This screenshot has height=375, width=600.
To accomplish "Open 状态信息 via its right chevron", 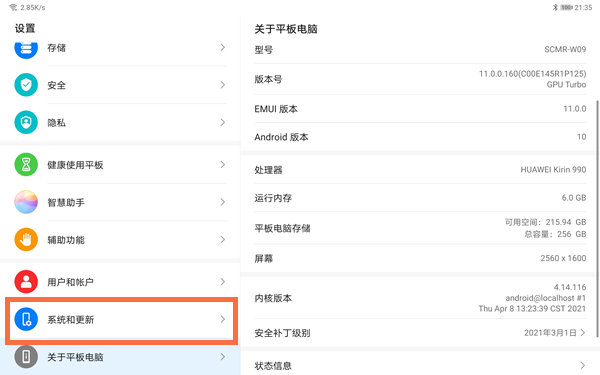I will tap(582, 365).
